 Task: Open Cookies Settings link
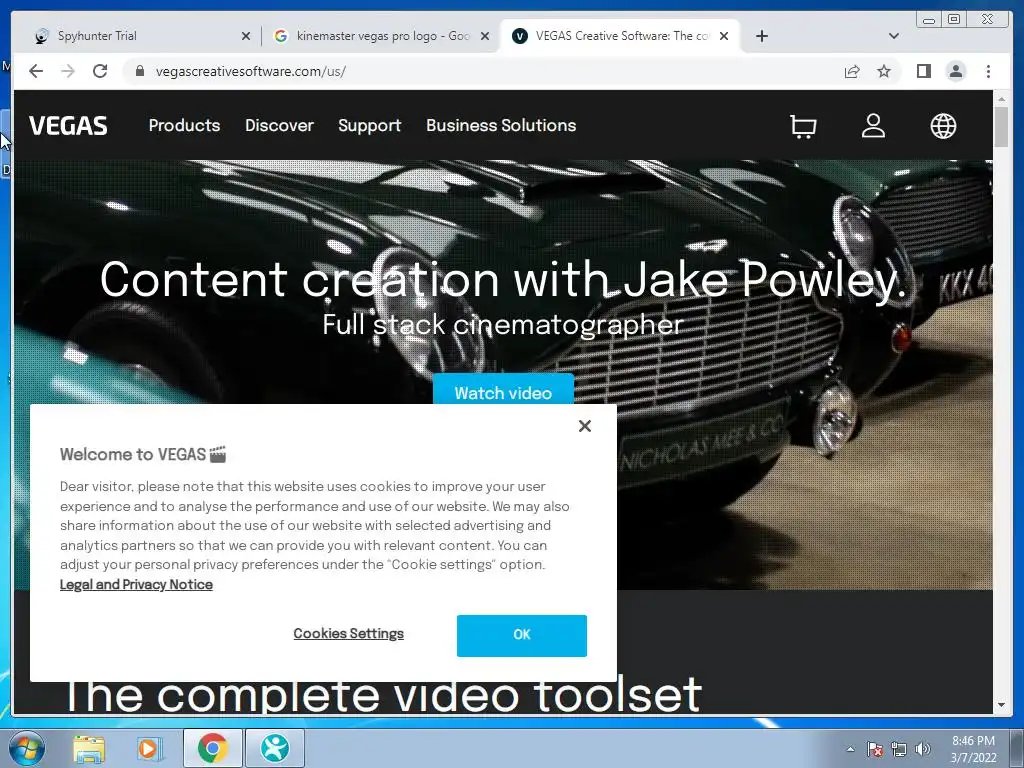pyautogui.click(x=348, y=633)
